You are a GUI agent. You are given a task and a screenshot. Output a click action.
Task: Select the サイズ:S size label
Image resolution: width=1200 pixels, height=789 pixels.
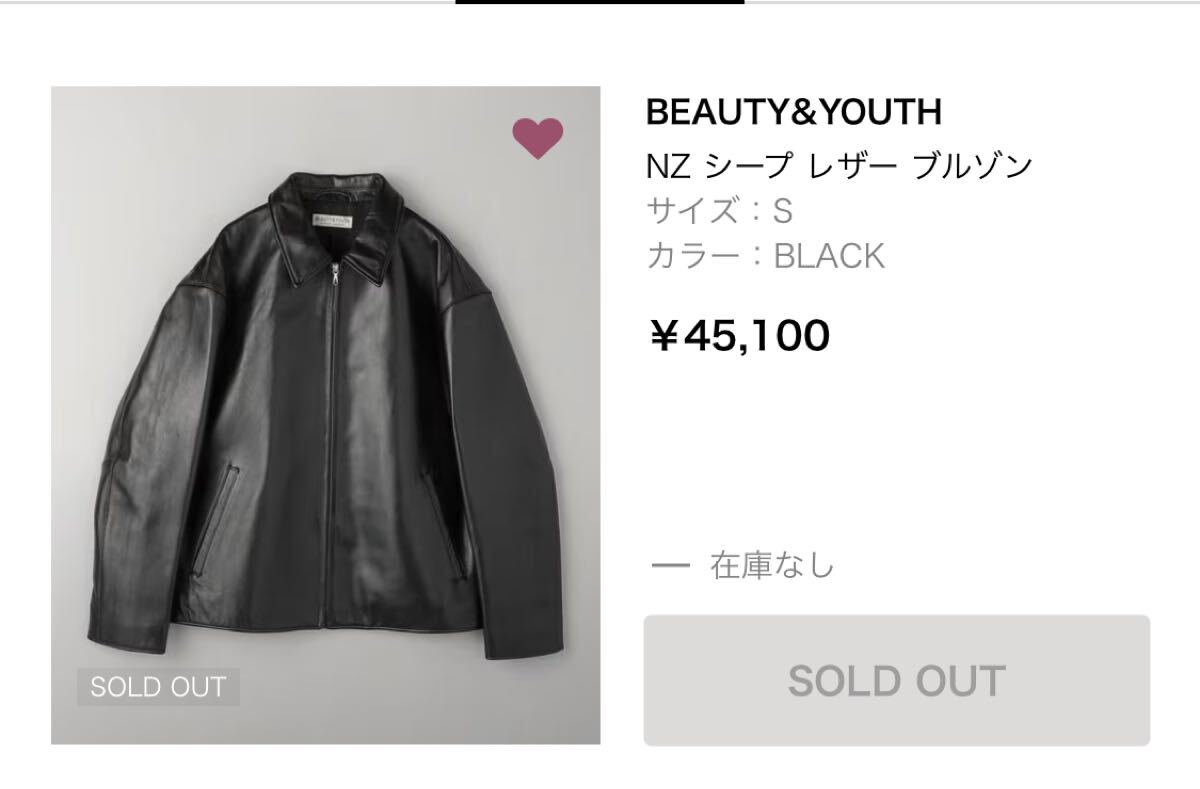(x=719, y=211)
